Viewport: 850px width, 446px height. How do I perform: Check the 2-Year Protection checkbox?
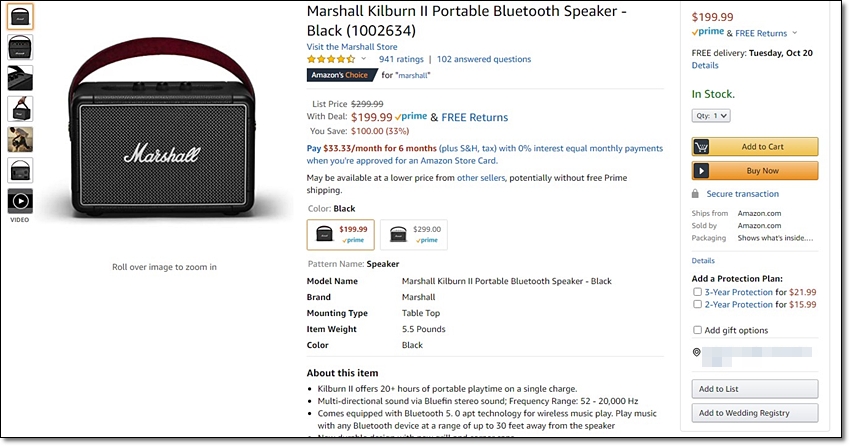point(698,305)
